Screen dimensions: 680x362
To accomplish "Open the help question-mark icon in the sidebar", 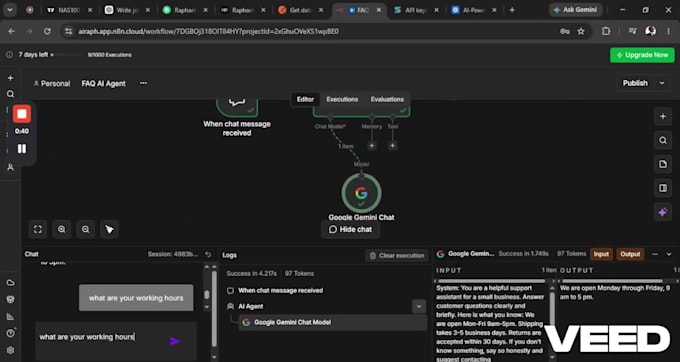I will pos(10,333).
